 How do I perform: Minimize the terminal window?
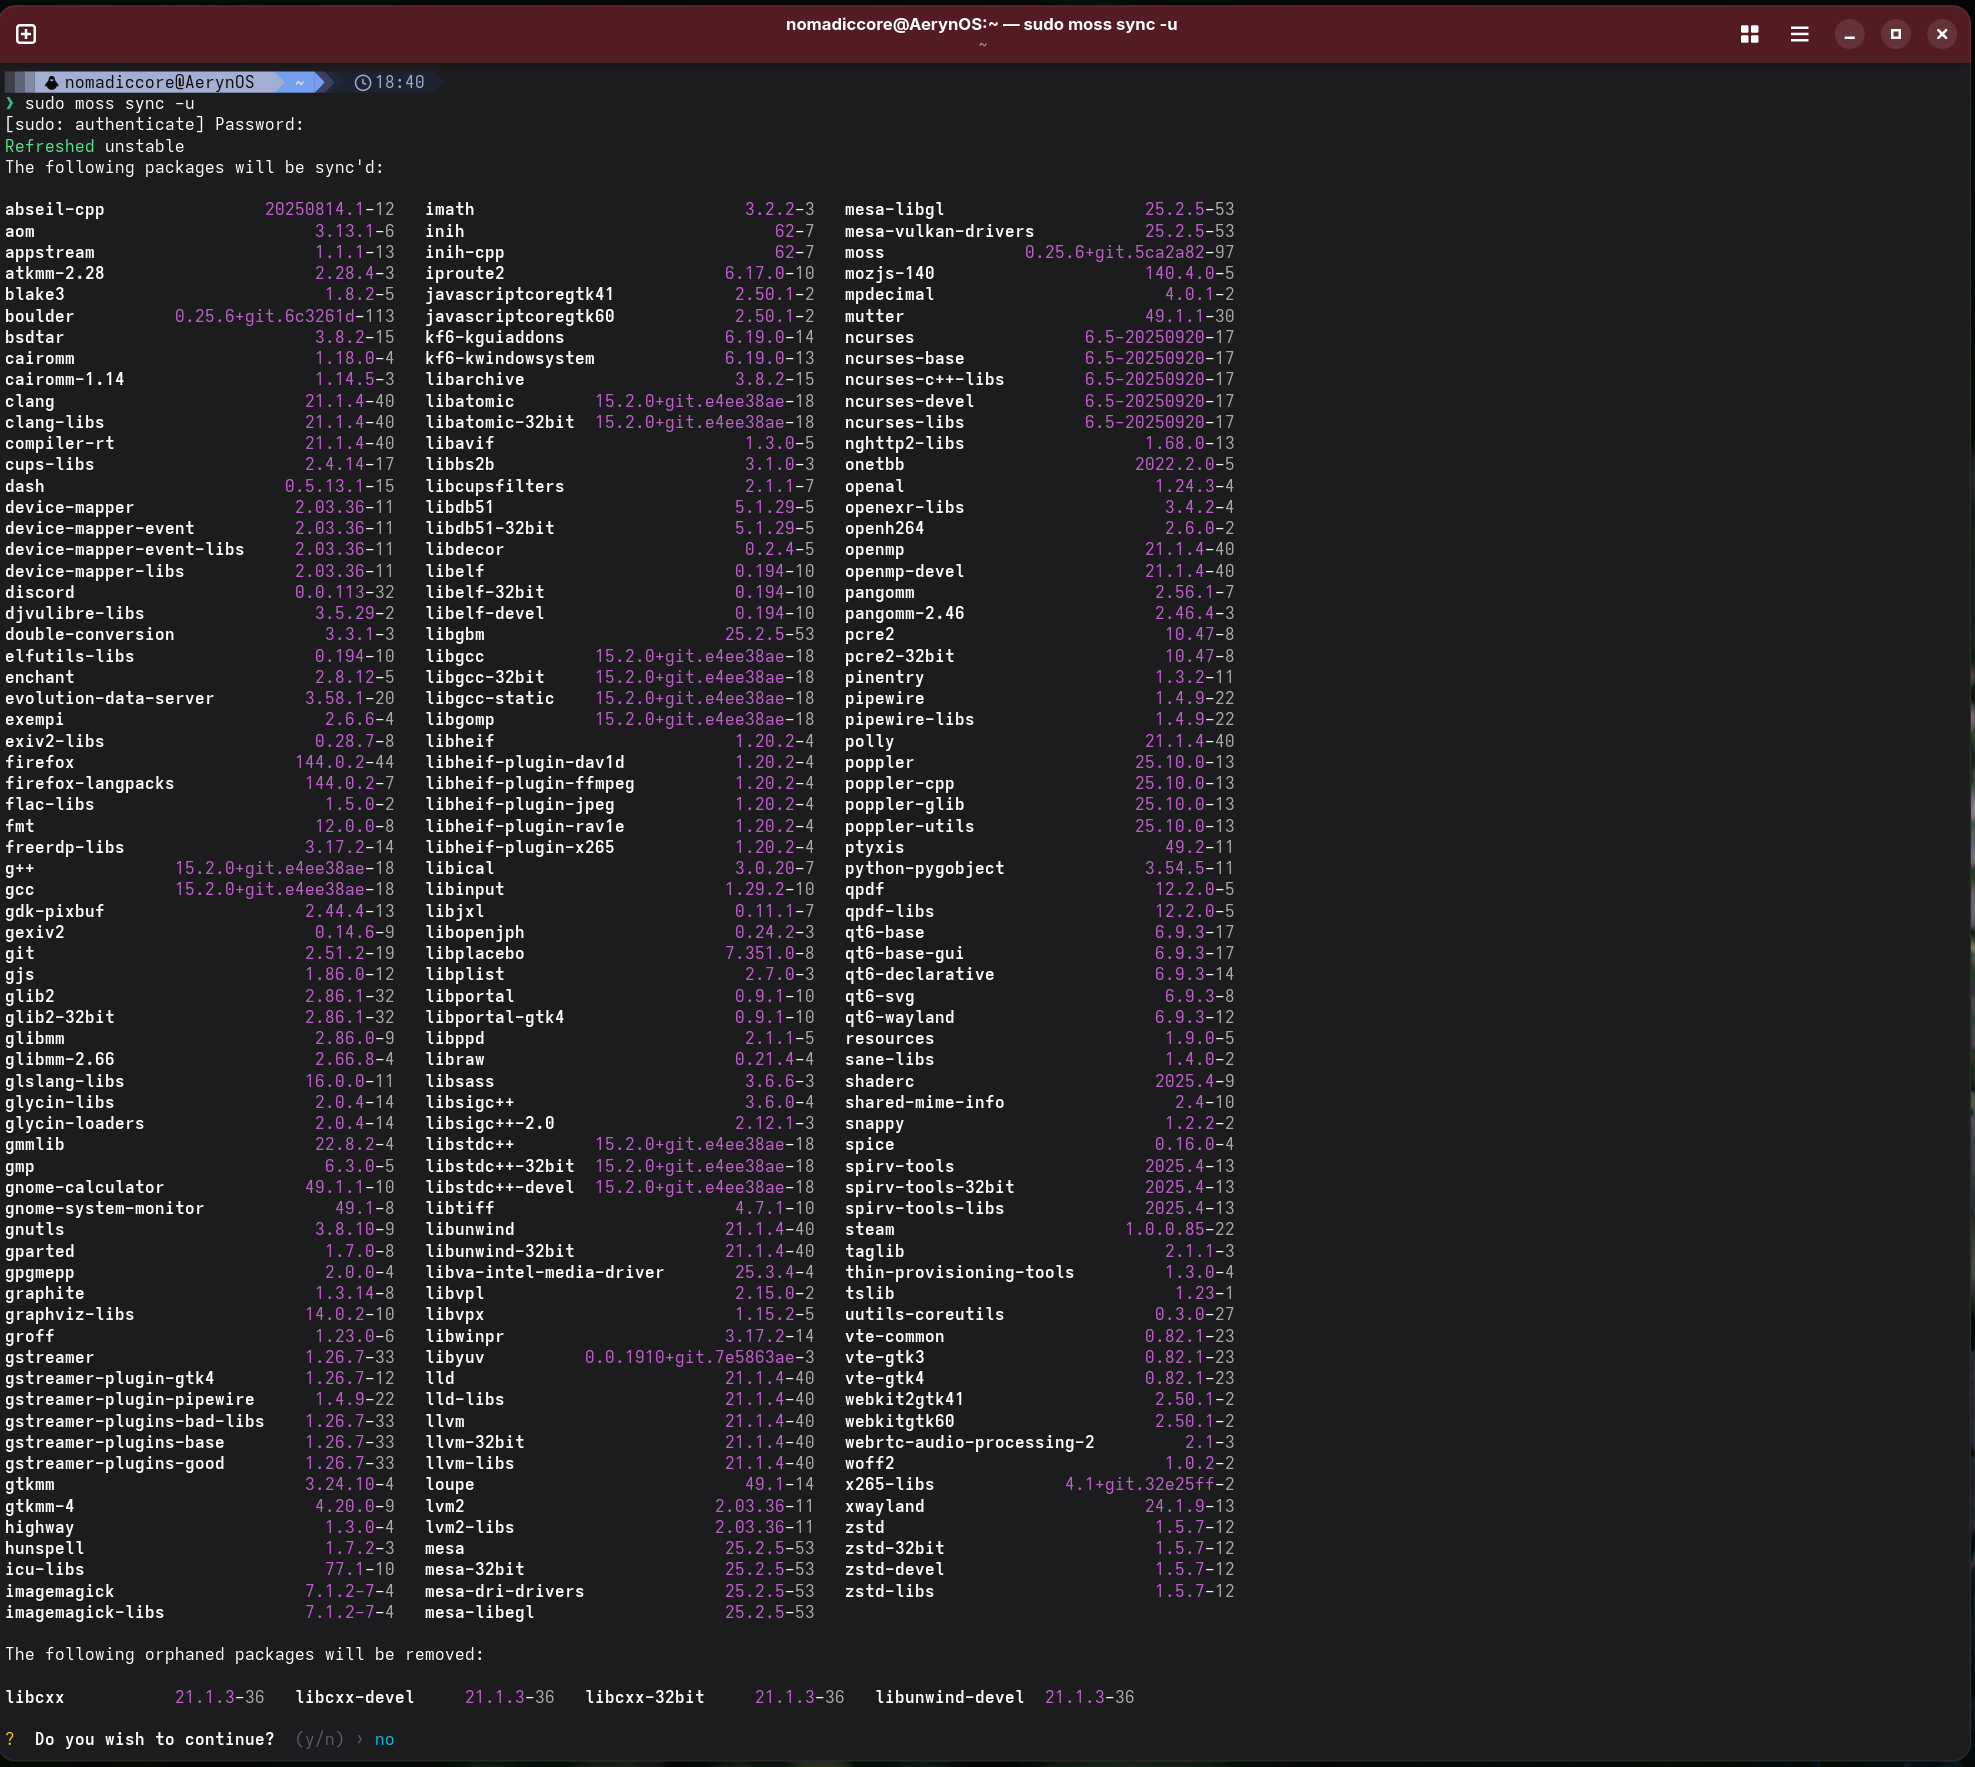[1849, 34]
